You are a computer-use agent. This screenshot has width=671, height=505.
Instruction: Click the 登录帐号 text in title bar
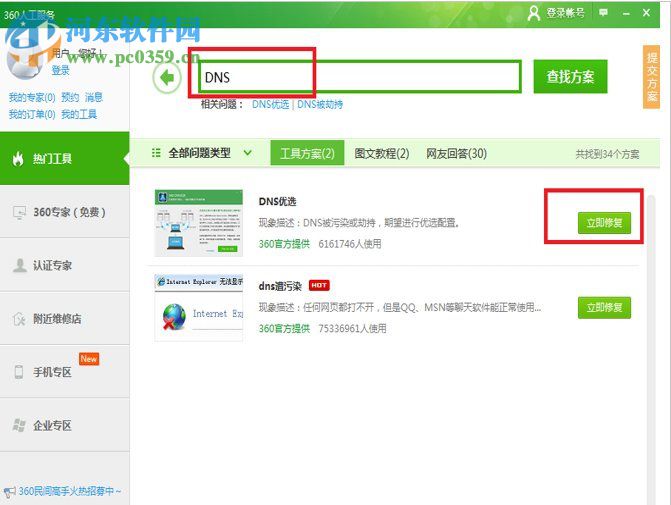(x=565, y=13)
